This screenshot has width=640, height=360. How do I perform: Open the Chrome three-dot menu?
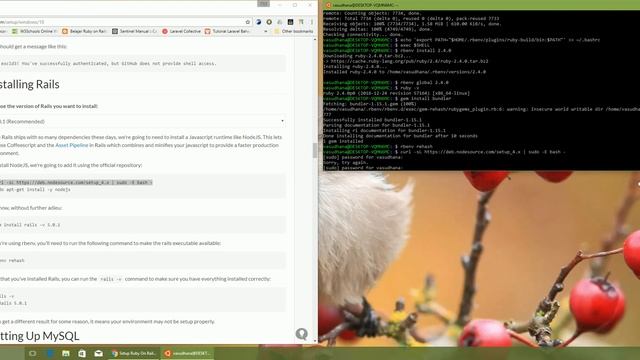(x=312, y=22)
